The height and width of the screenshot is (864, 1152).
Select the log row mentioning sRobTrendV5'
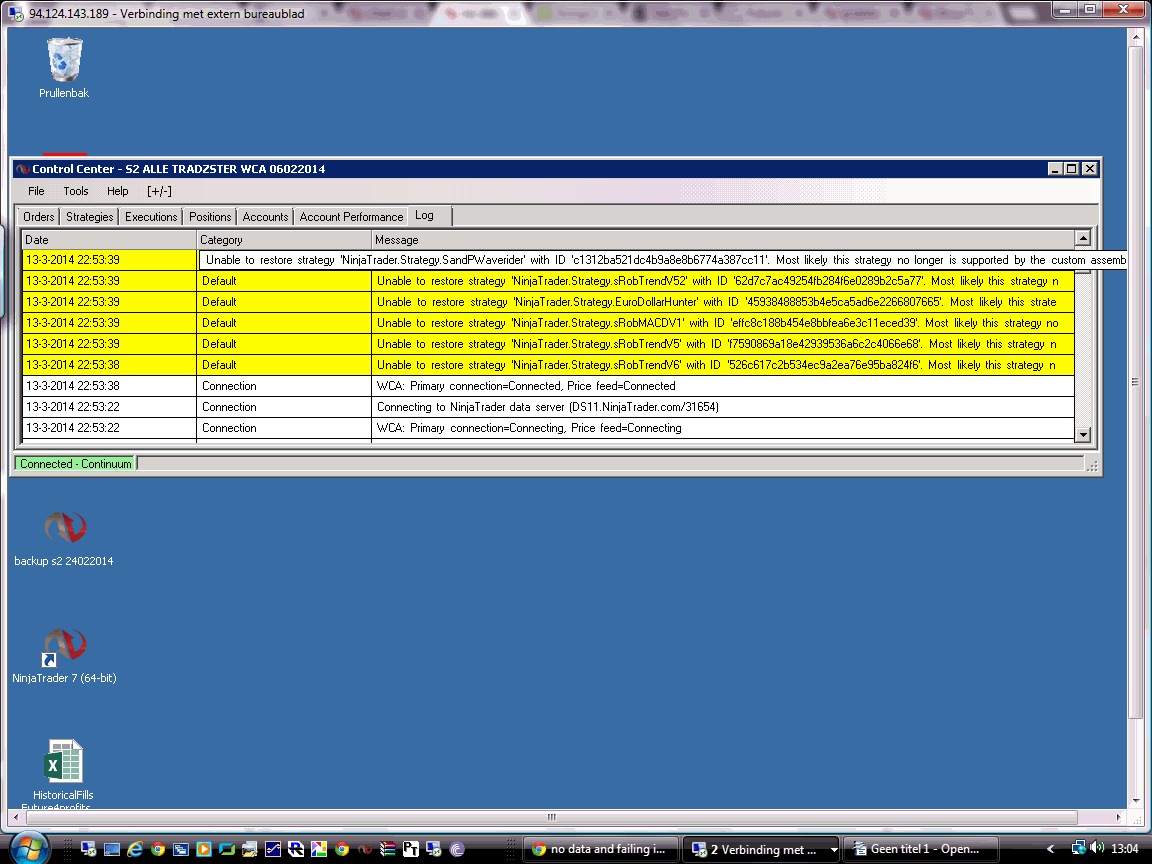[548, 344]
